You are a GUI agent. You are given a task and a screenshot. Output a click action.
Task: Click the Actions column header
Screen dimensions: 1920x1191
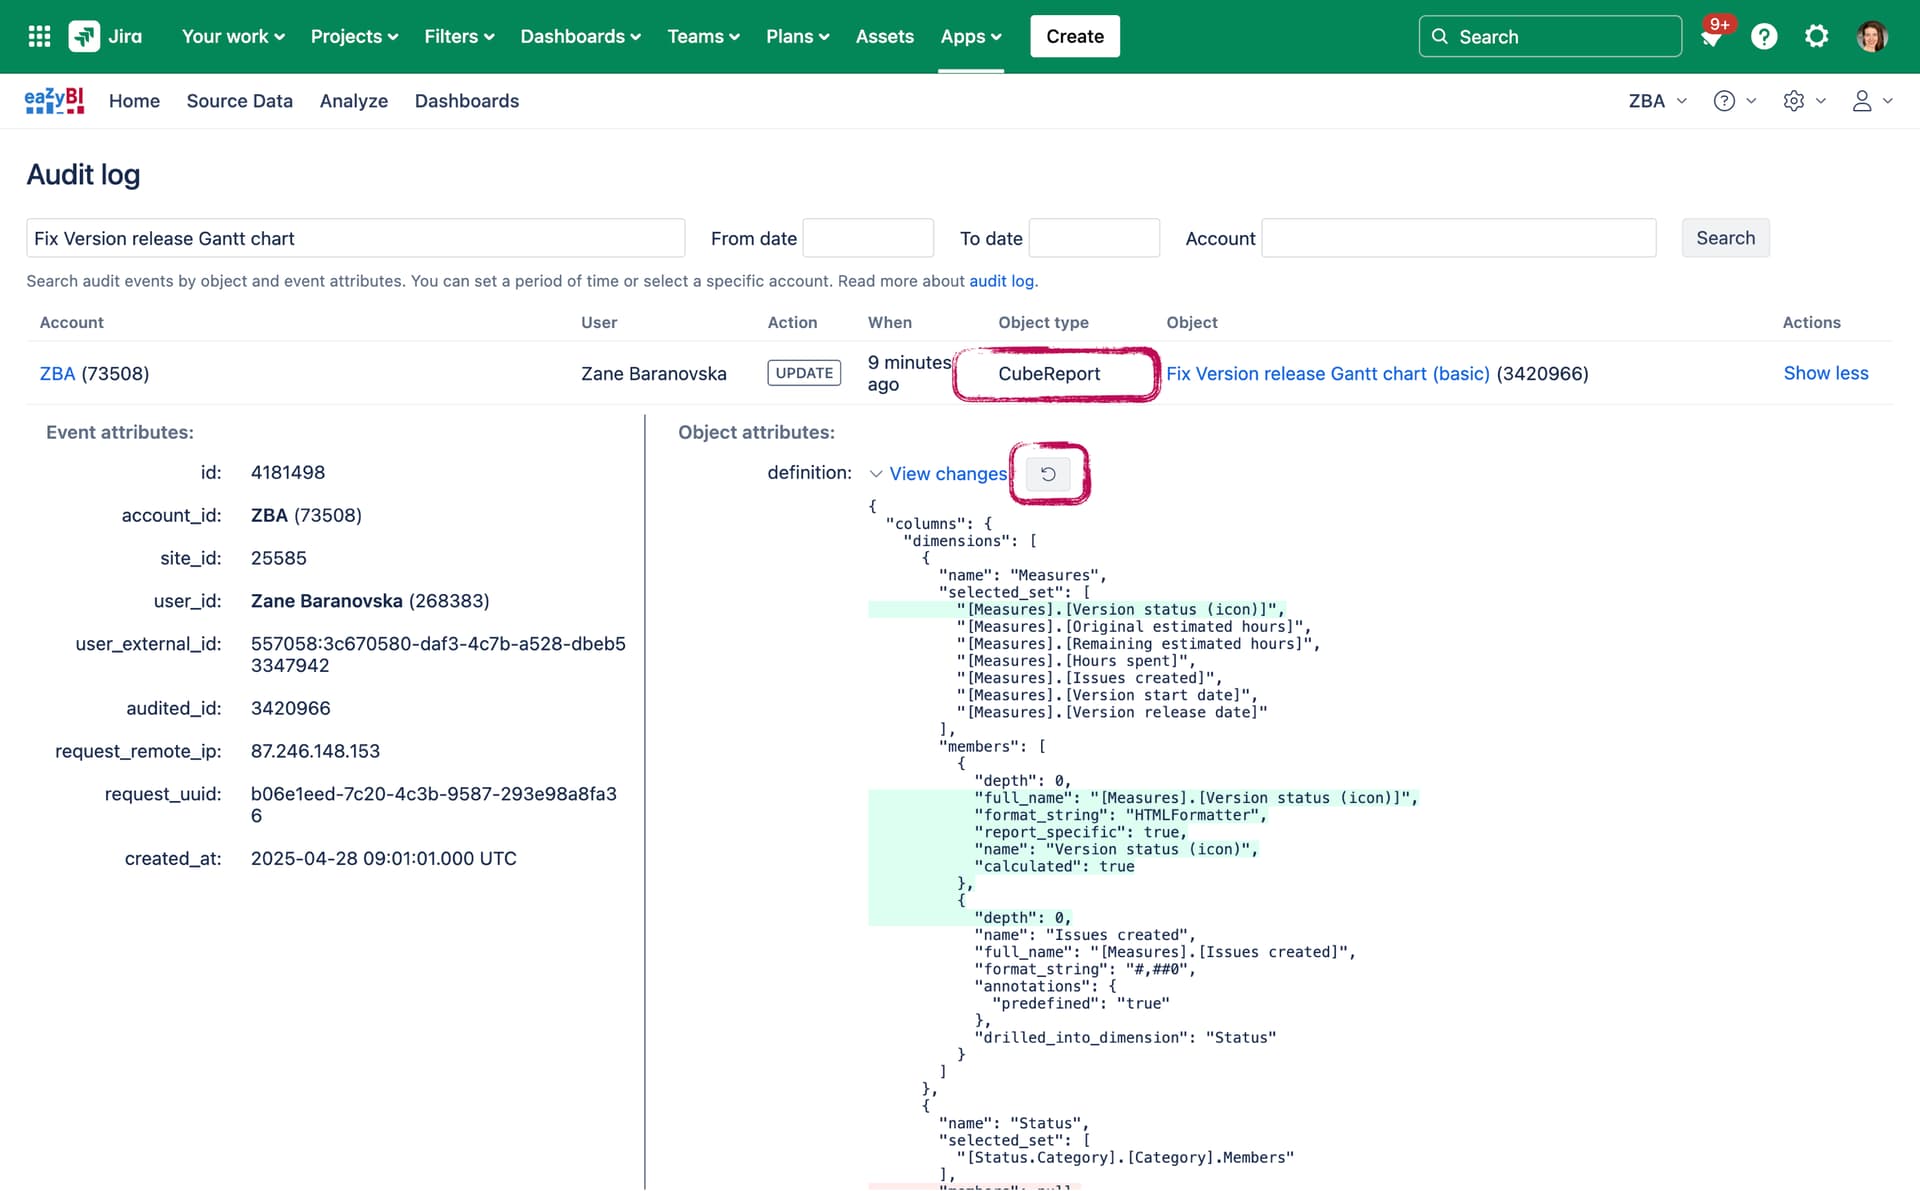(1811, 322)
